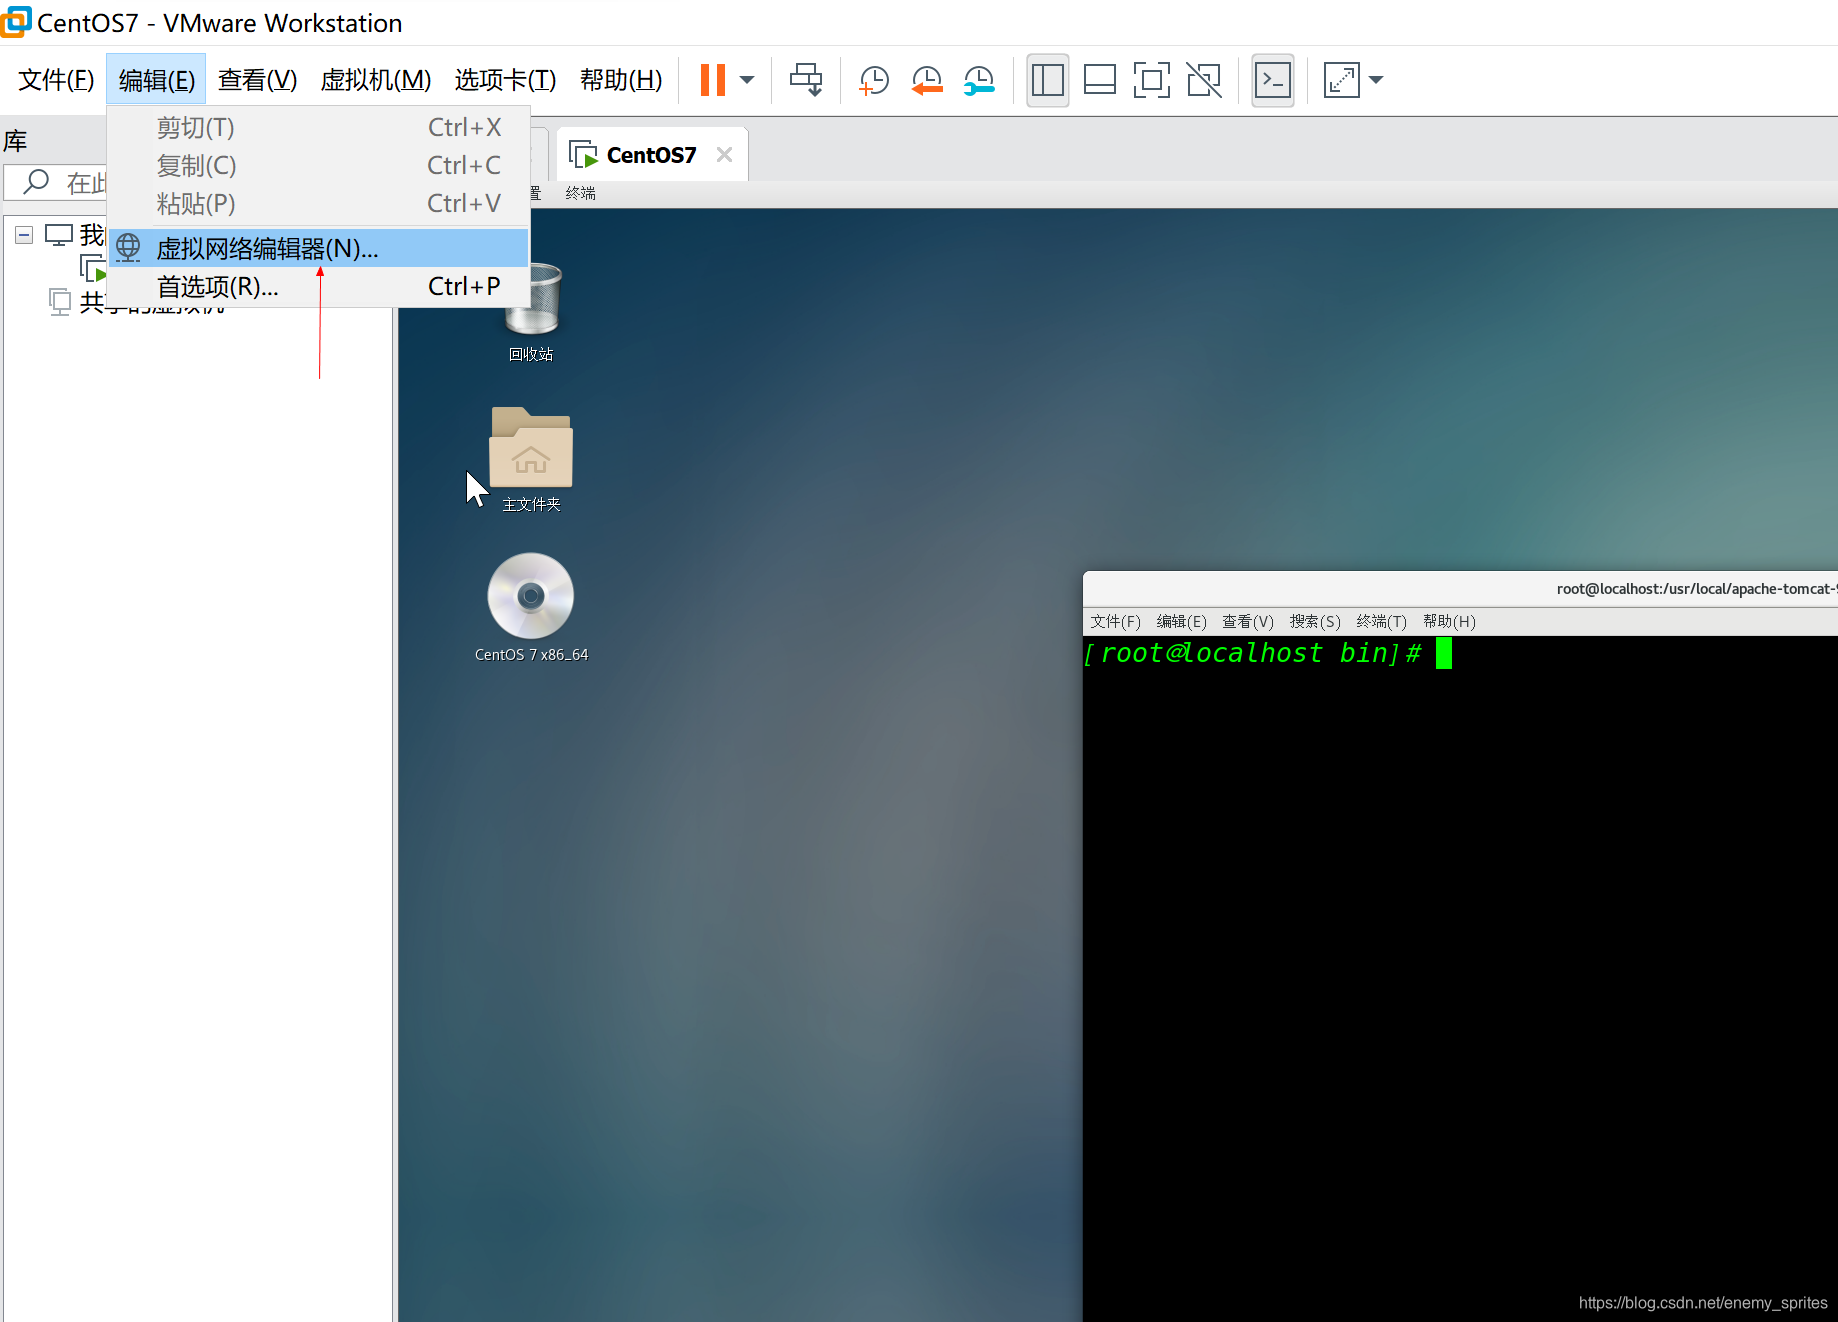
Task: Click 终端 in the guest top bar
Action: (x=580, y=193)
